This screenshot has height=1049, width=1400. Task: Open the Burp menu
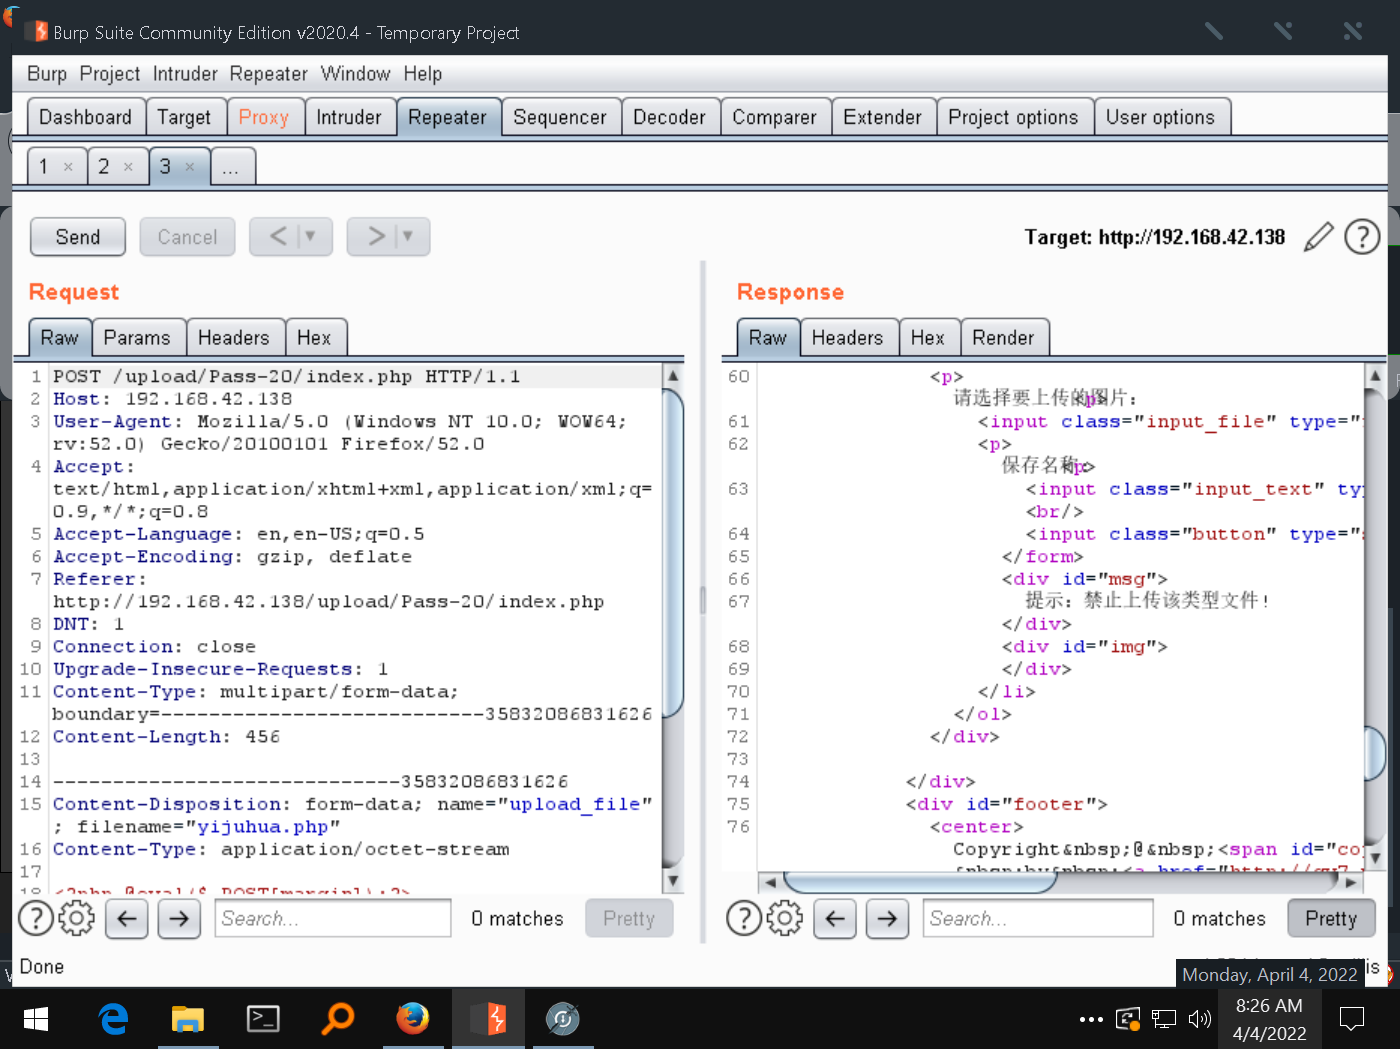(47, 74)
